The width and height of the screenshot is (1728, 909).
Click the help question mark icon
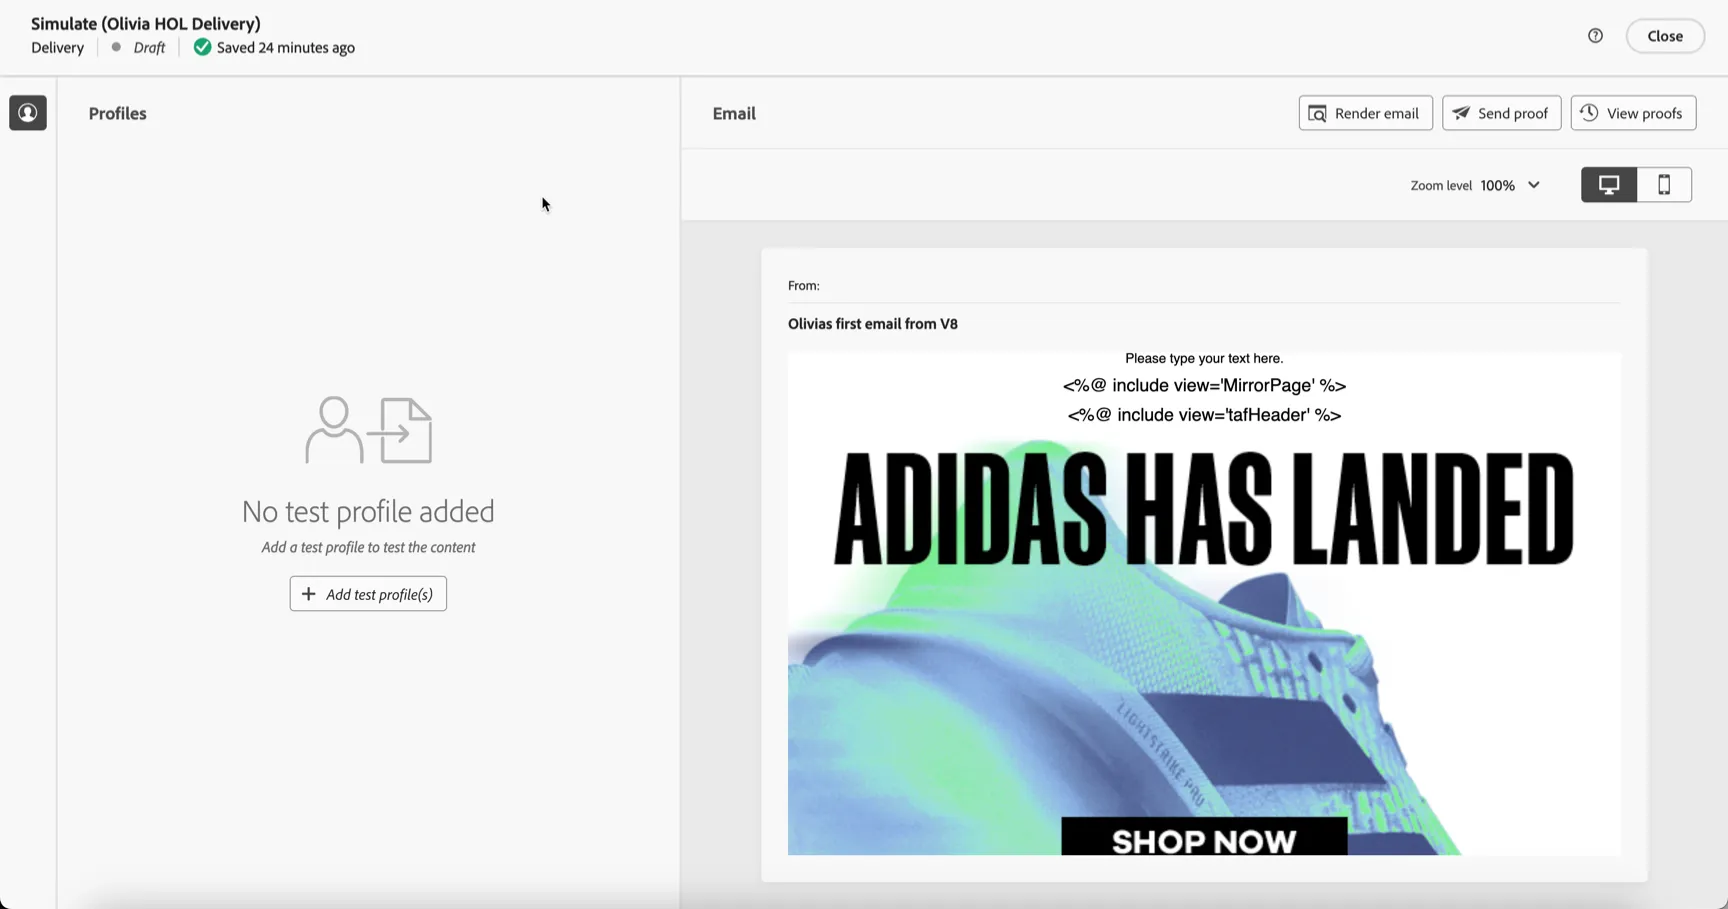(1595, 36)
